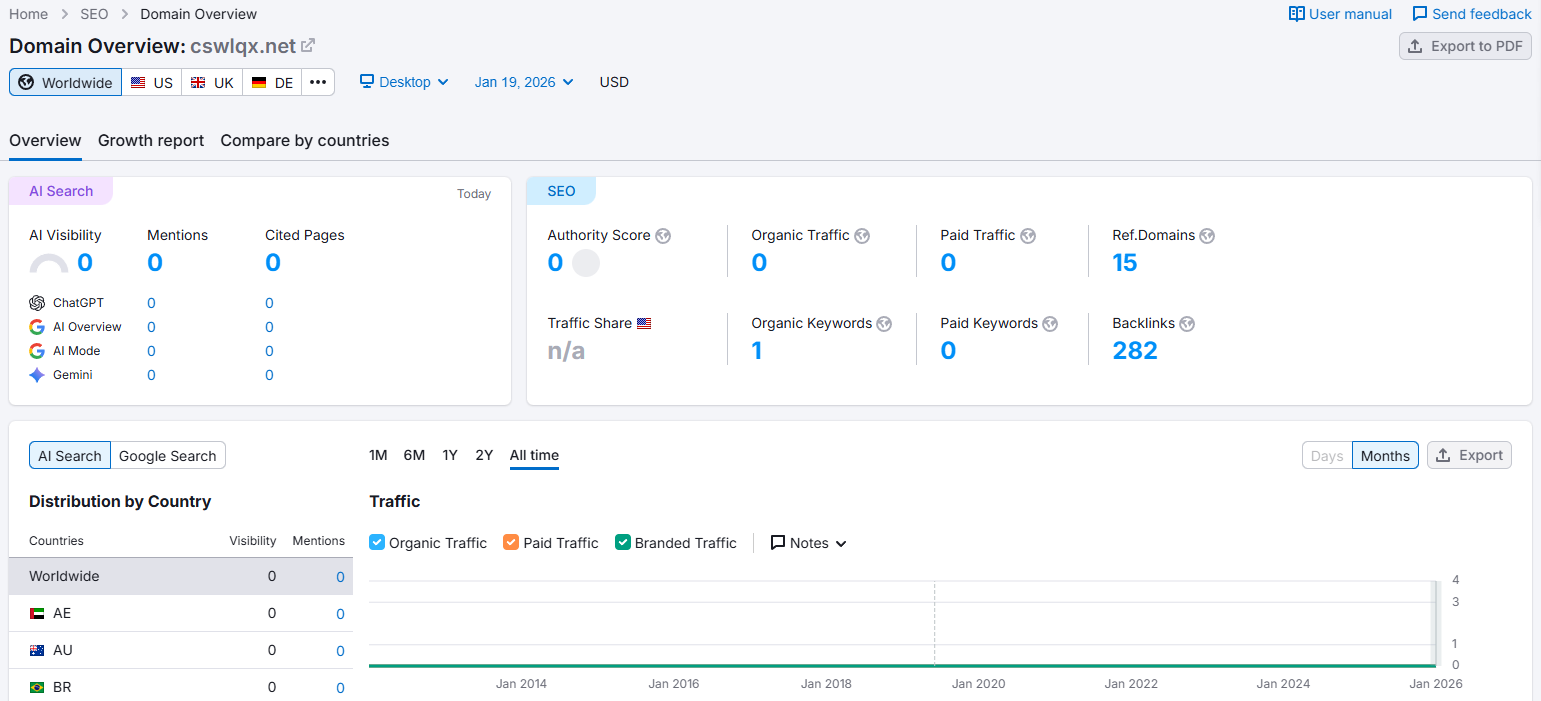Click the globe icon beside Paid Keywords
The height and width of the screenshot is (701, 1541).
[x=1050, y=324]
